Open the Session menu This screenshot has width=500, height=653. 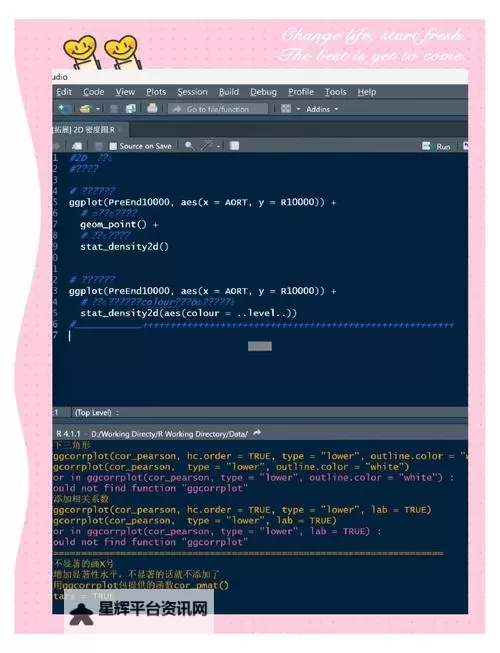point(192,92)
